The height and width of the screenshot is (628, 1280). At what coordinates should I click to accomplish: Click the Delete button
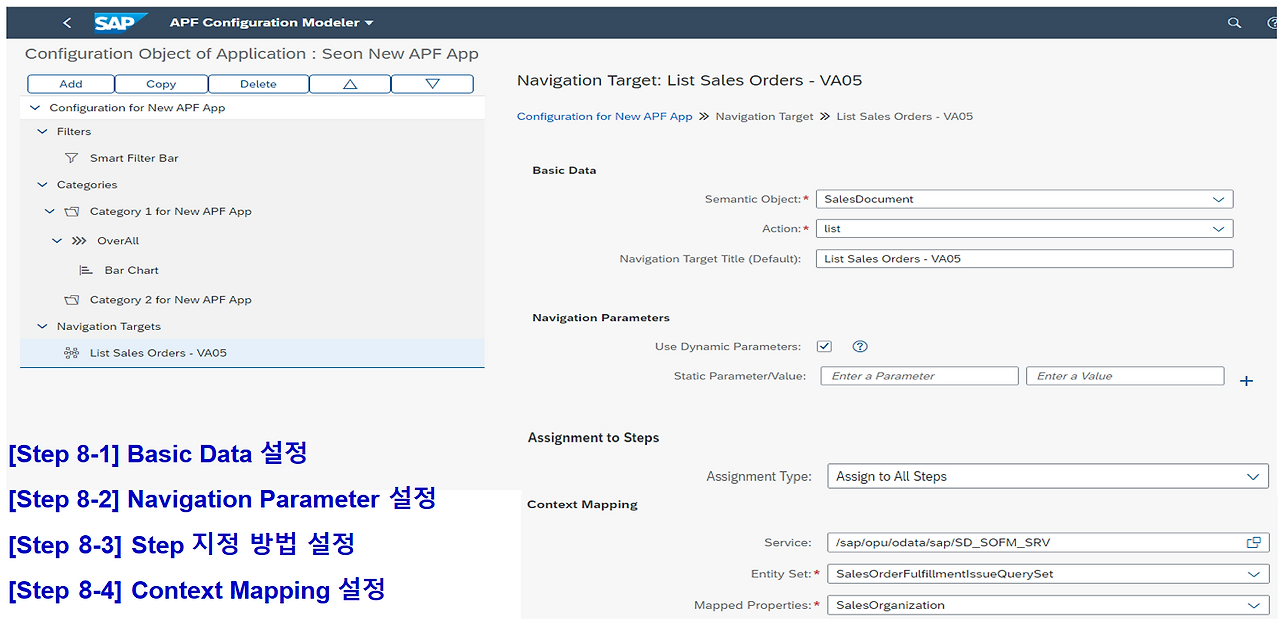click(258, 83)
